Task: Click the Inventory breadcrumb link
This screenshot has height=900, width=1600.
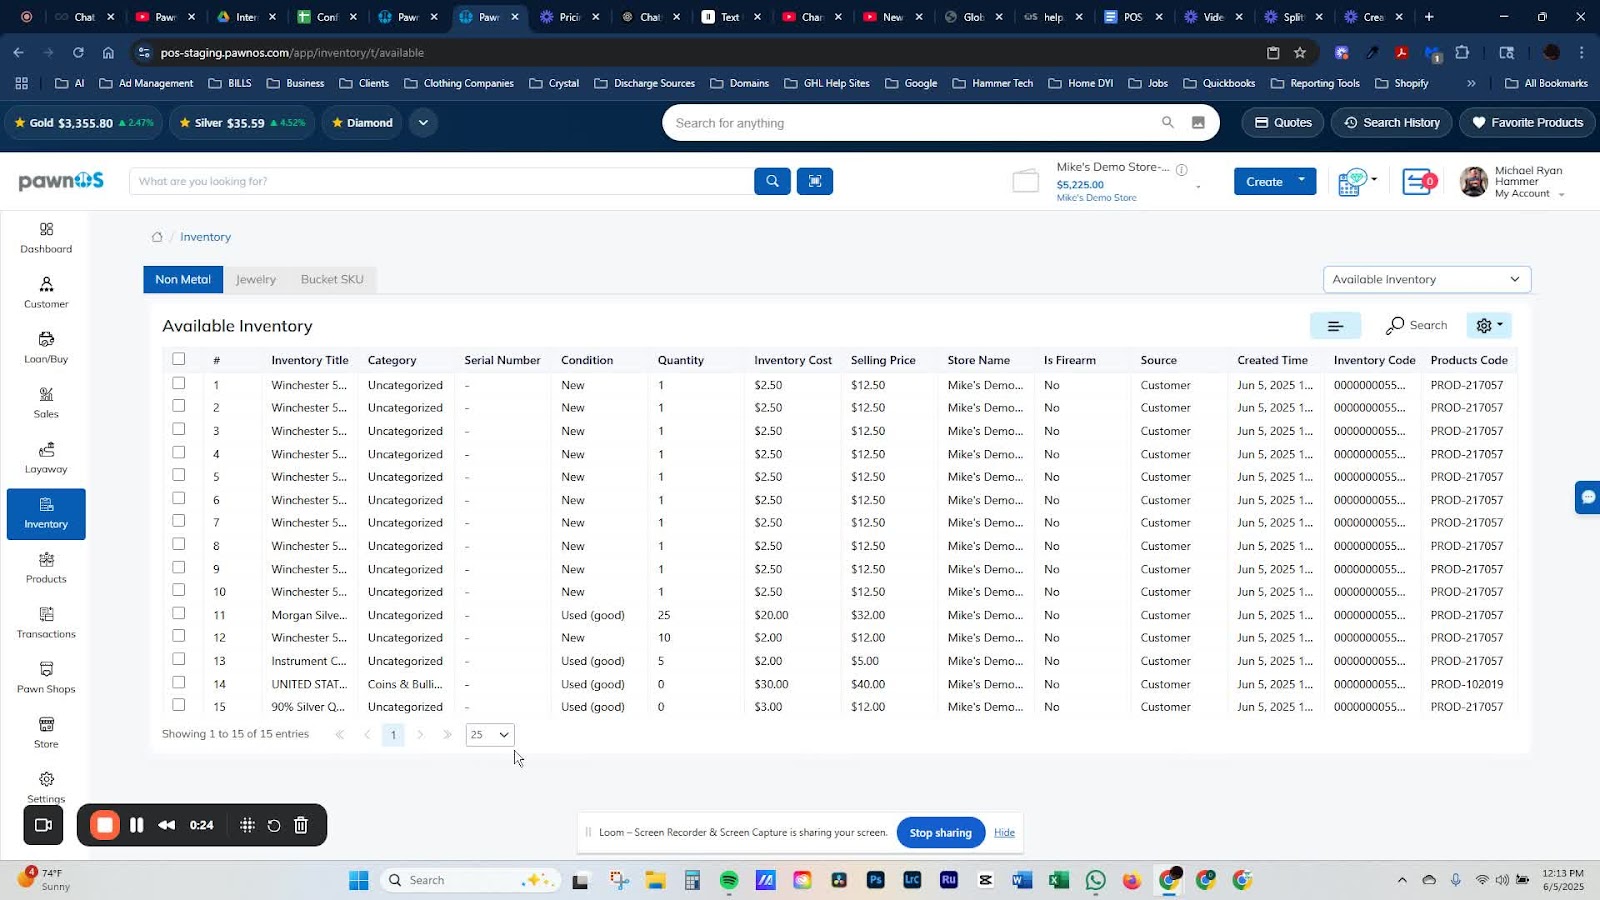Action: pos(205,237)
